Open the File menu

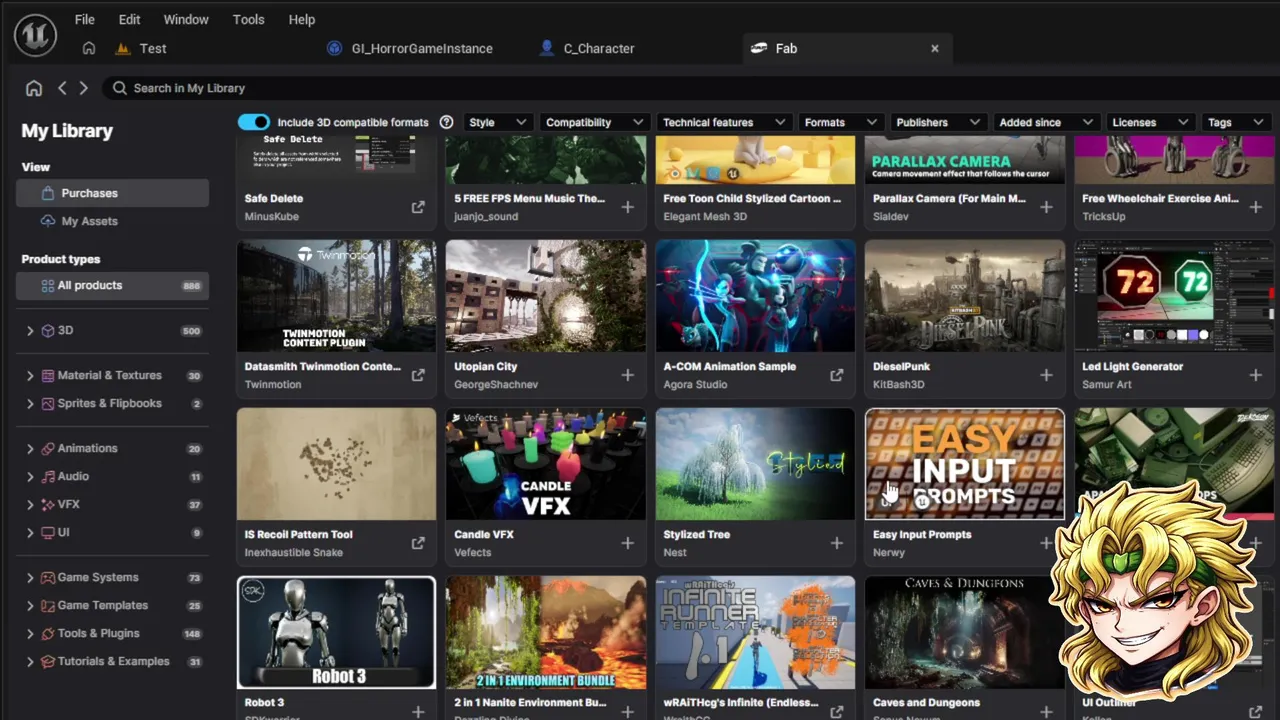click(85, 19)
